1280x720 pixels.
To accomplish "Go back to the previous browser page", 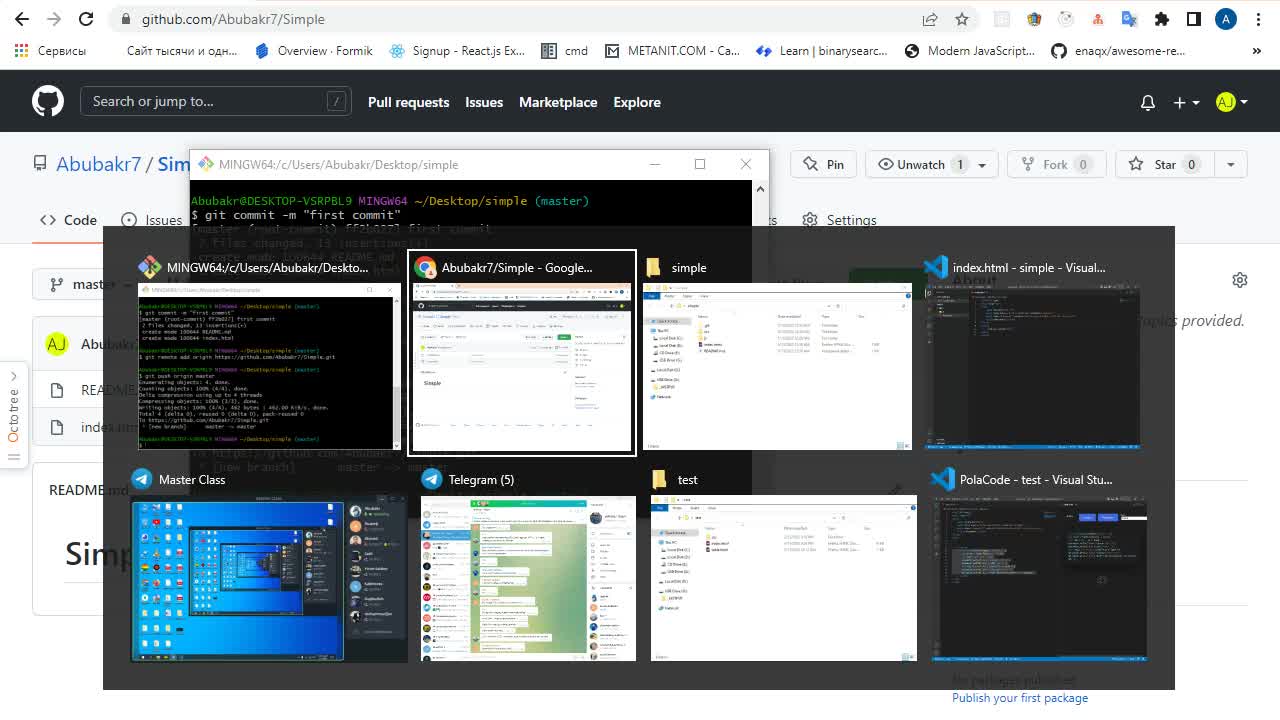I will click(x=22, y=19).
